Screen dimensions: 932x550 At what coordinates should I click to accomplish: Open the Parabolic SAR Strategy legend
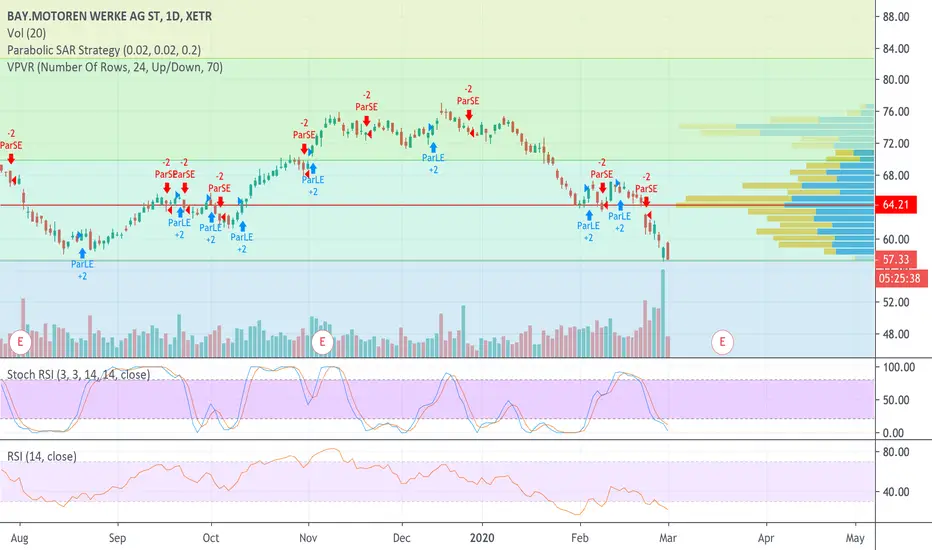(x=104, y=50)
